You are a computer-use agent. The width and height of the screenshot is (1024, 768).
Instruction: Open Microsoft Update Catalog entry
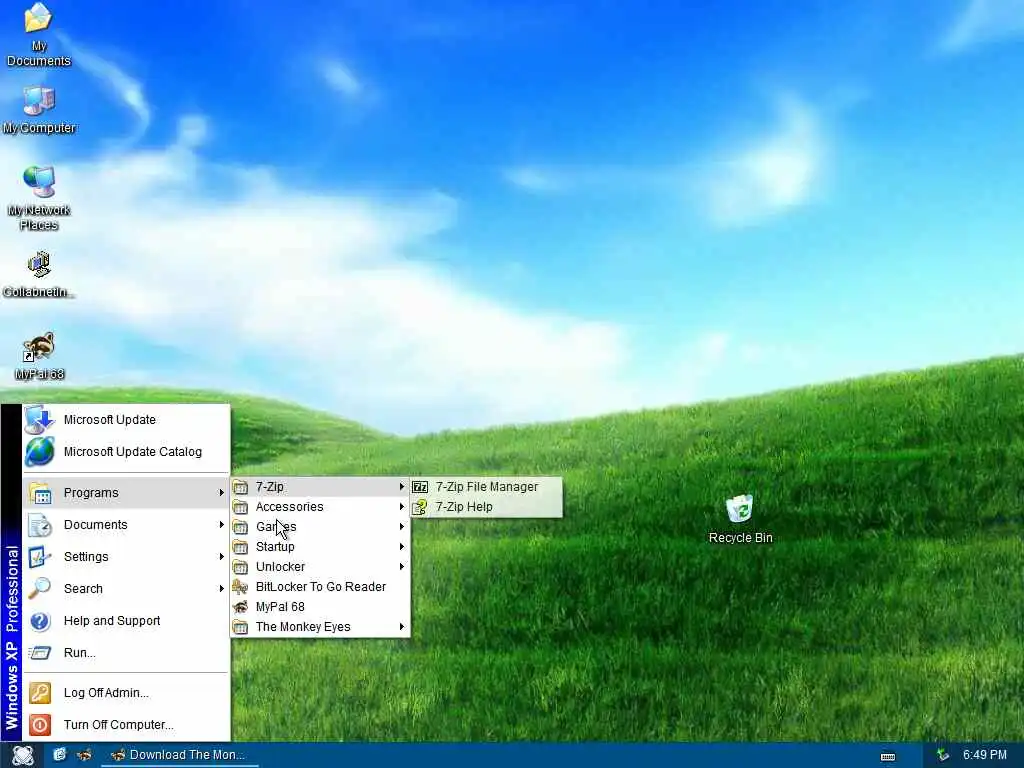[127, 452]
